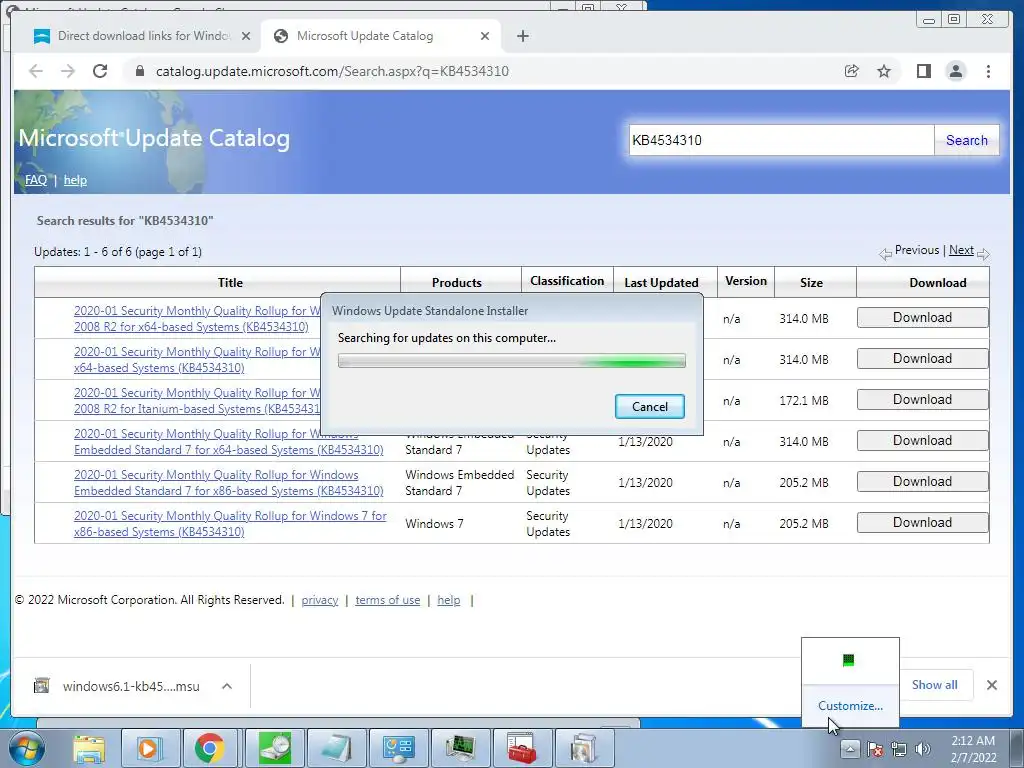Click the KB4534310 search box
This screenshot has height=768, width=1024.
(x=781, y=140)
